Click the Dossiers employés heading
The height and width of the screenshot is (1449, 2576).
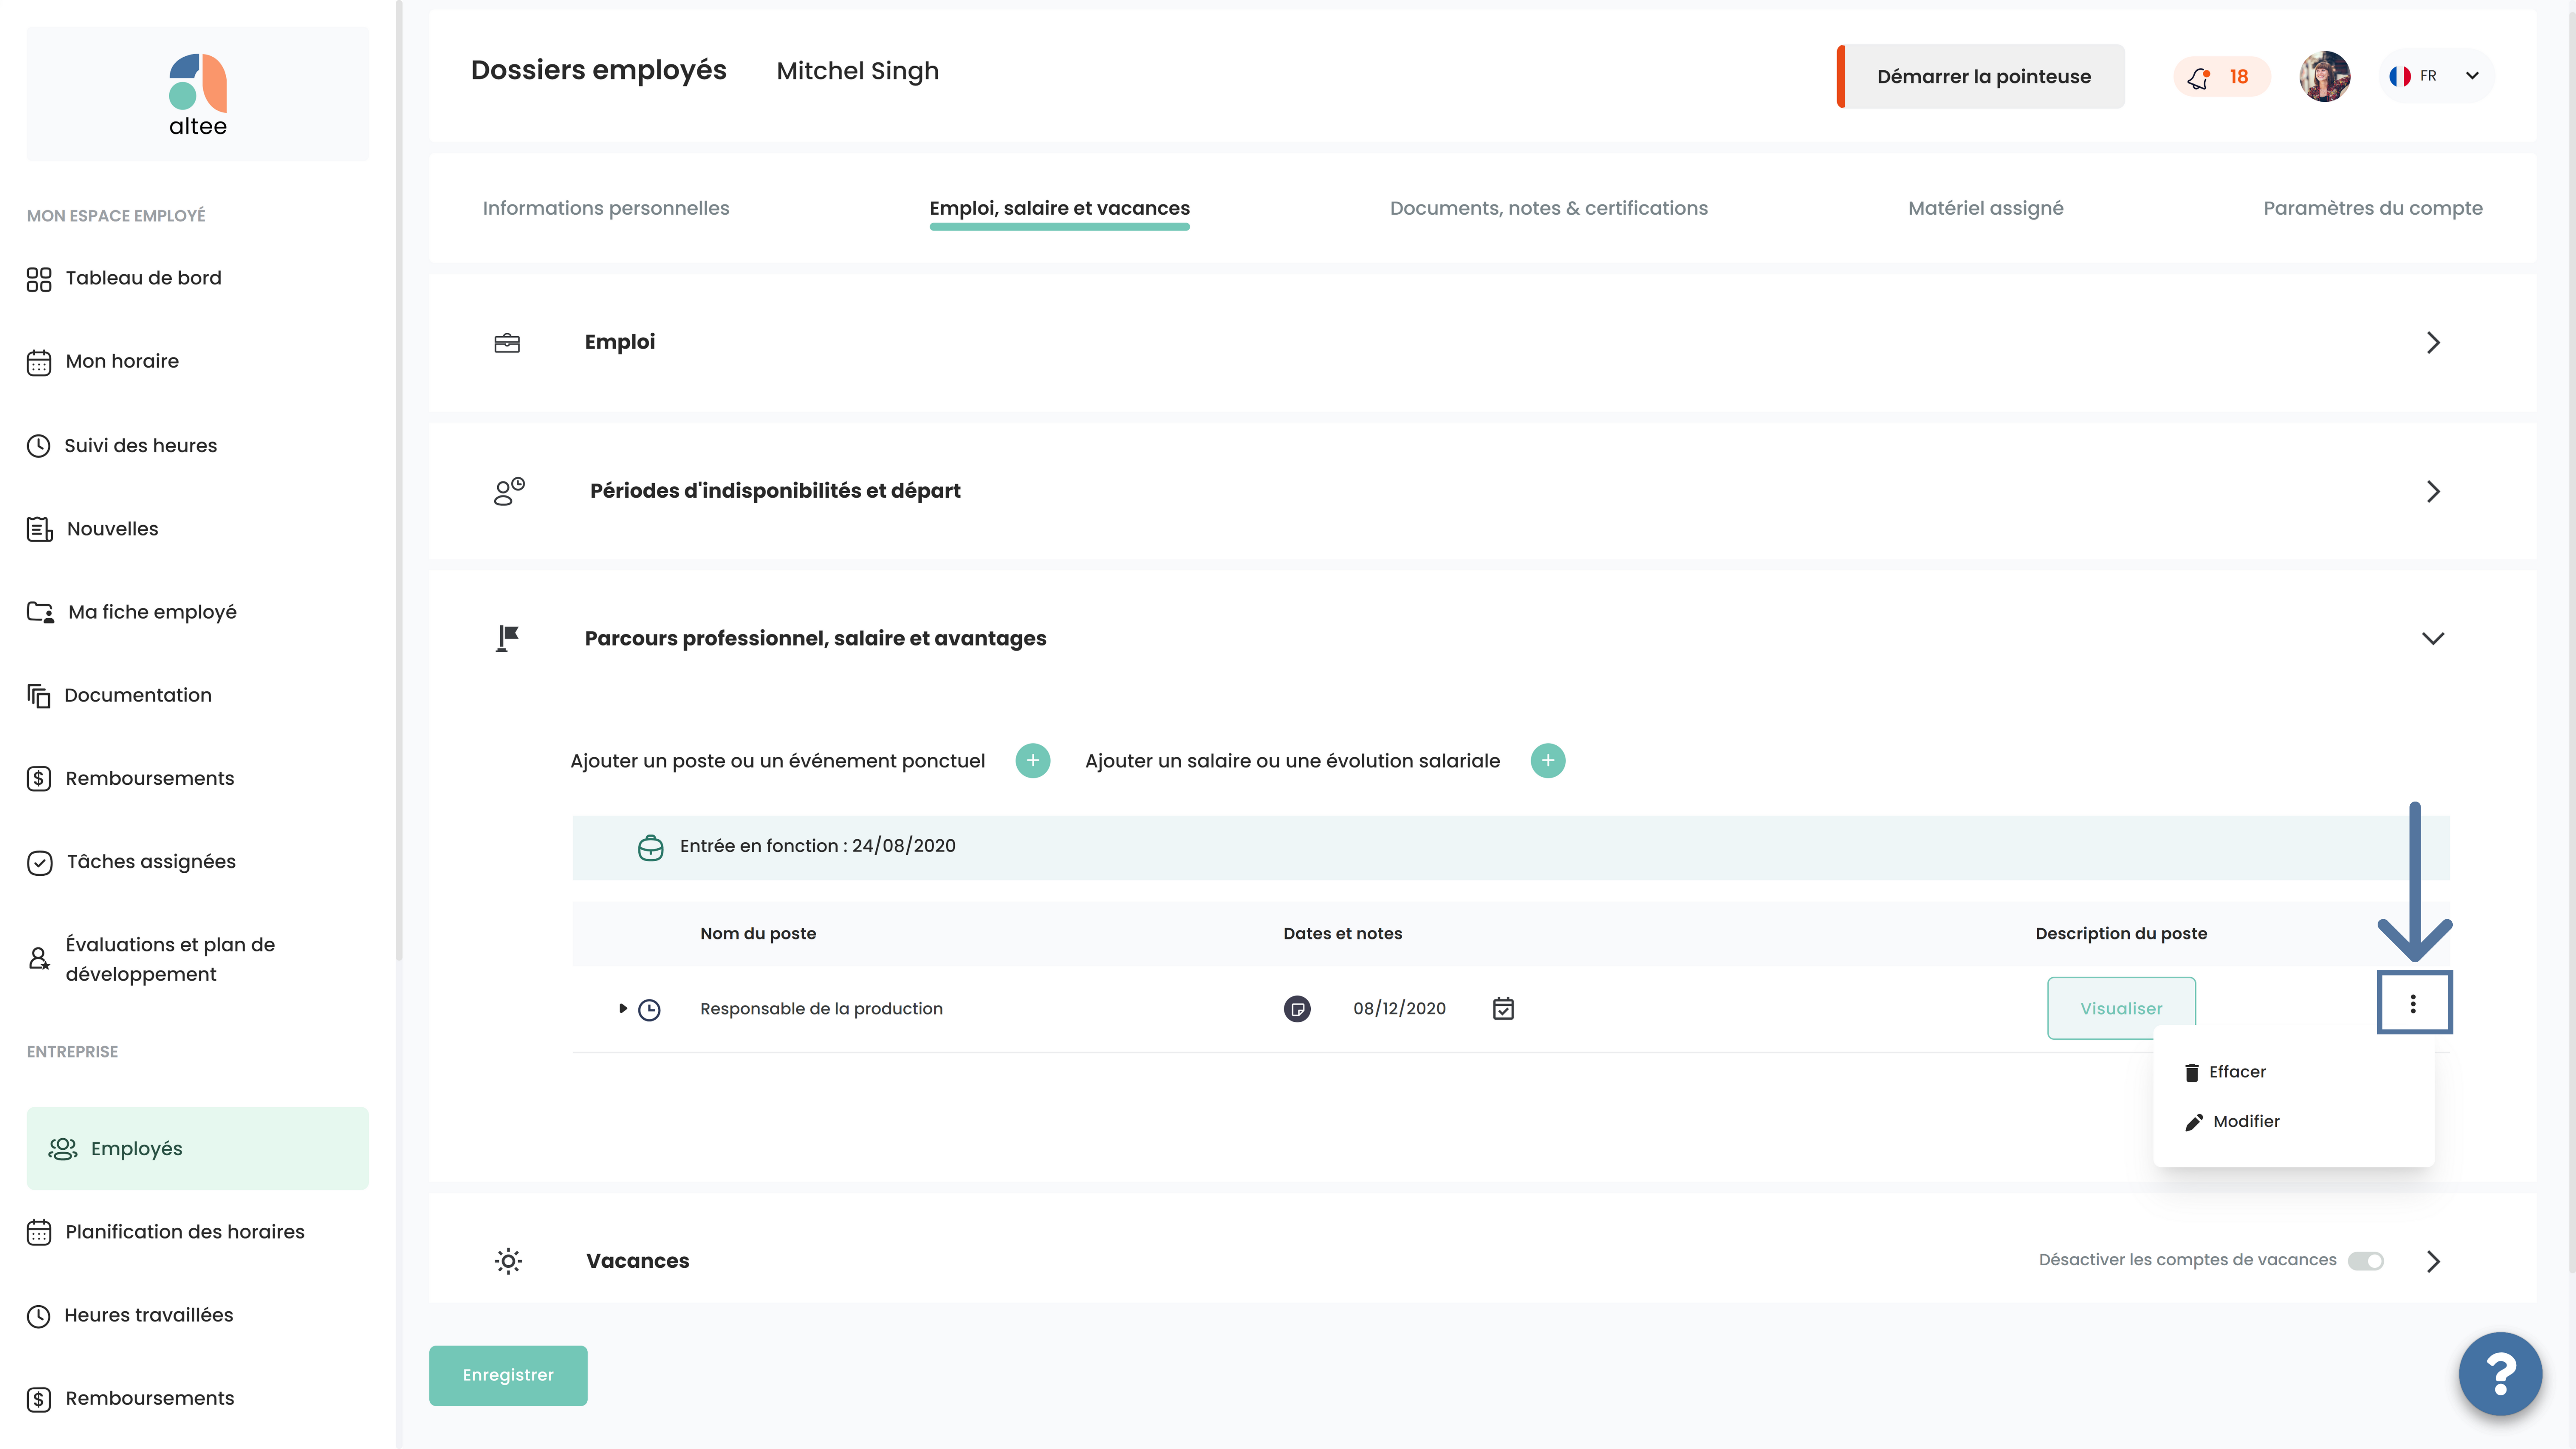598,70
